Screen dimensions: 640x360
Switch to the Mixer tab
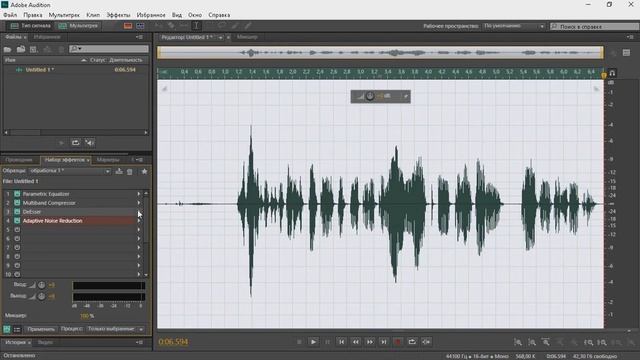[x=247, y=37]
